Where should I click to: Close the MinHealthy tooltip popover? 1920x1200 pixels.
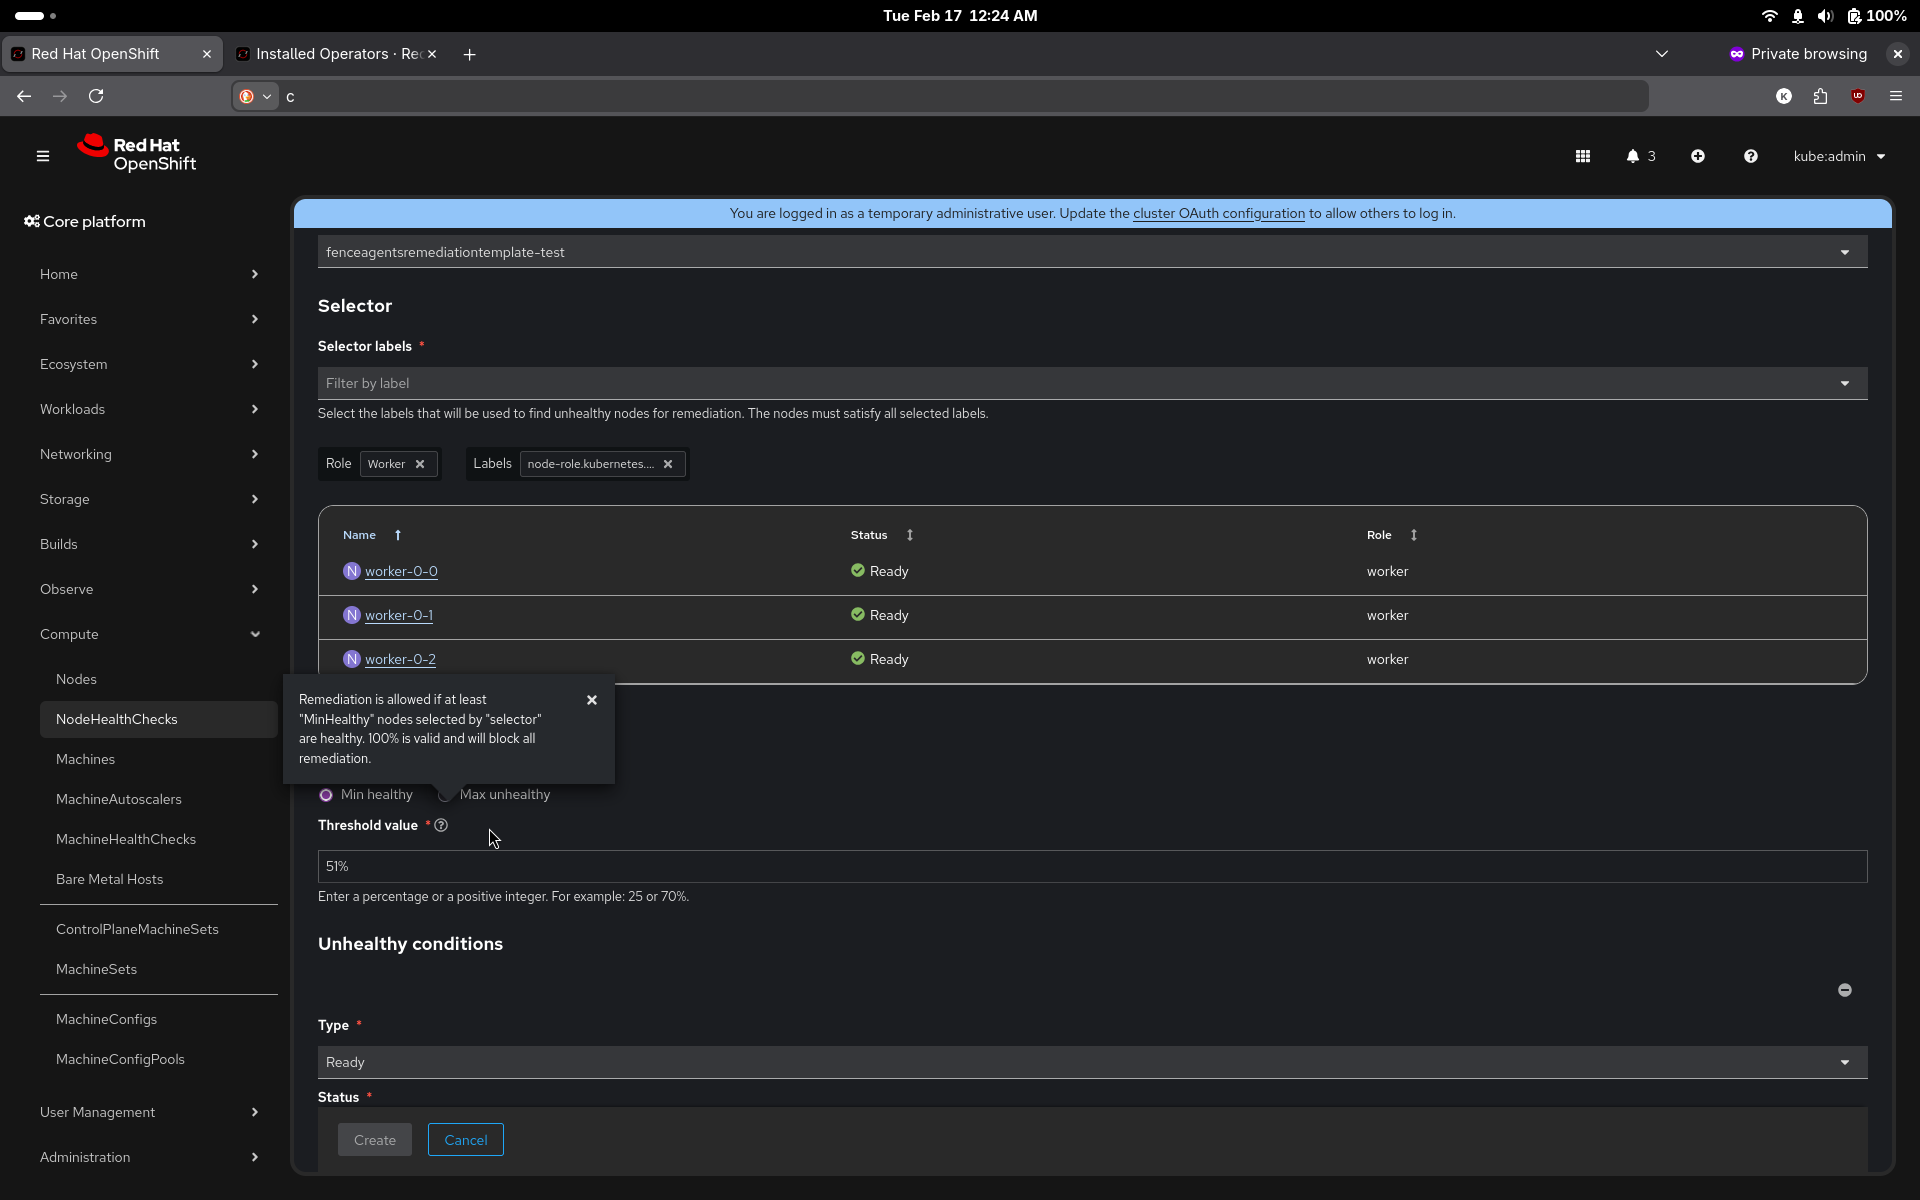click(592, 700)
